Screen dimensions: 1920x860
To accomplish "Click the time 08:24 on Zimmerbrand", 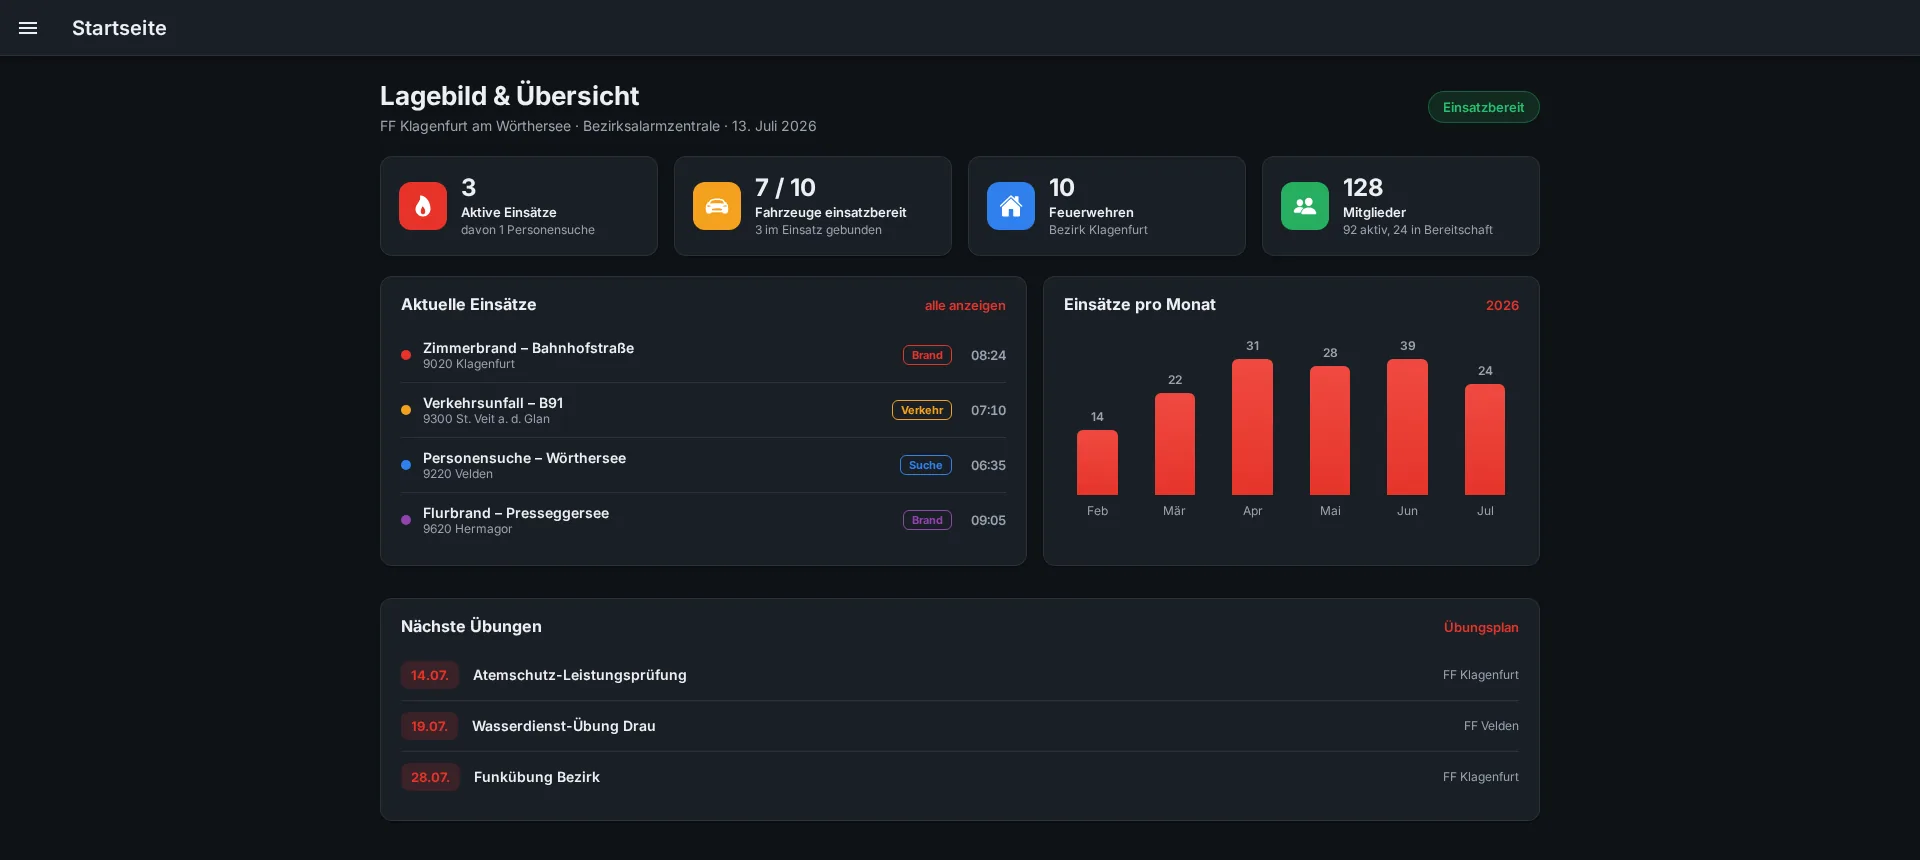I will (x=988, y=355).
